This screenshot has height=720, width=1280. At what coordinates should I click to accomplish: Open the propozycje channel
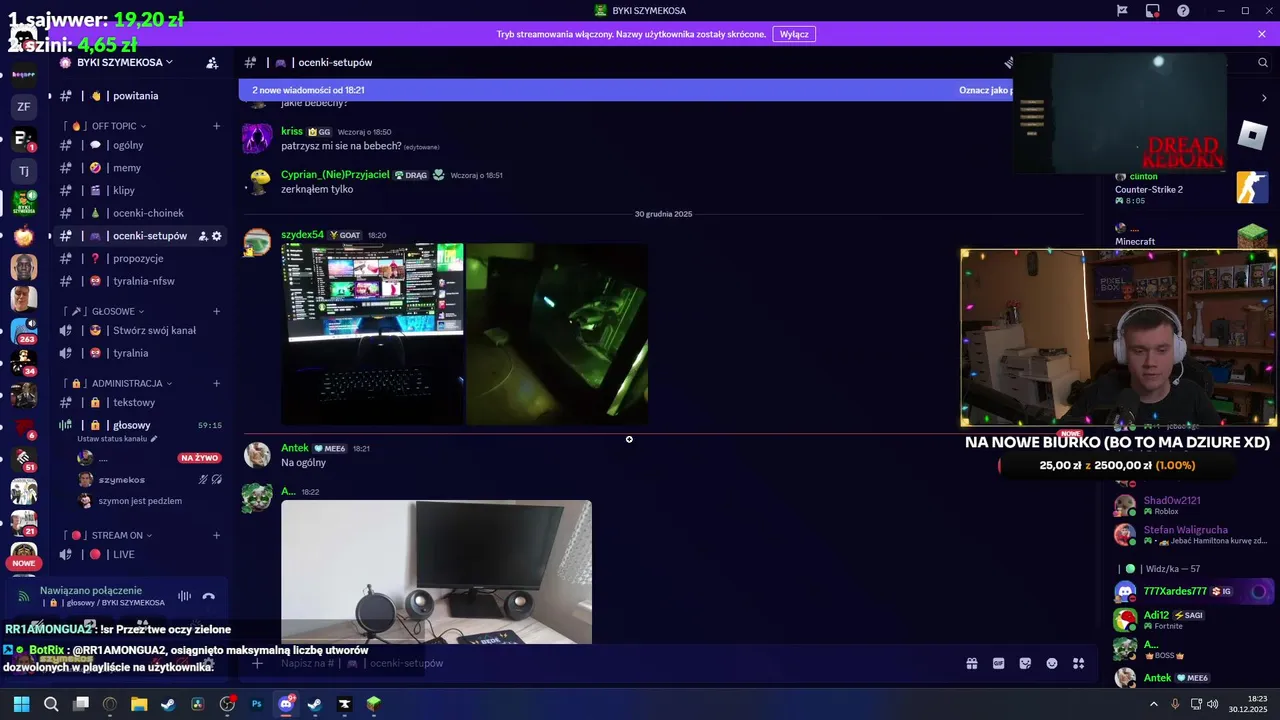point(140,258)
